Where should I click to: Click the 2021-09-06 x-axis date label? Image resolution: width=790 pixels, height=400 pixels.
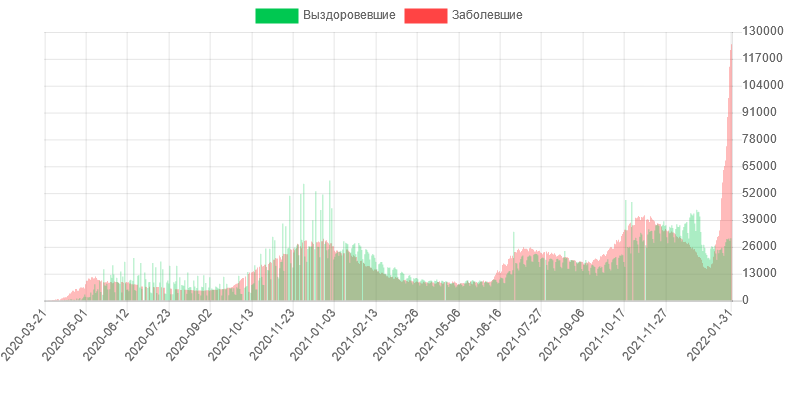[564, 335]
